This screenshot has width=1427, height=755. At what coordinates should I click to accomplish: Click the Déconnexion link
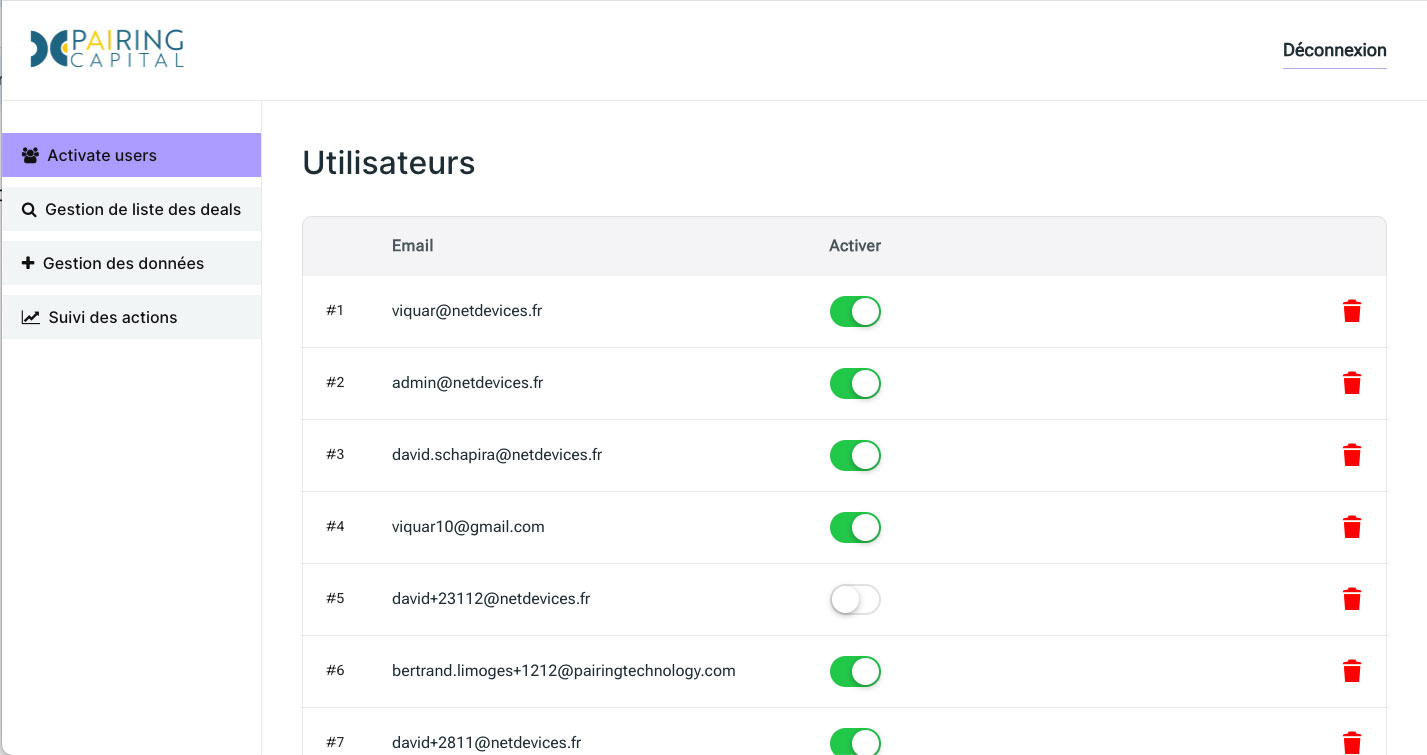coord(1335,50)
